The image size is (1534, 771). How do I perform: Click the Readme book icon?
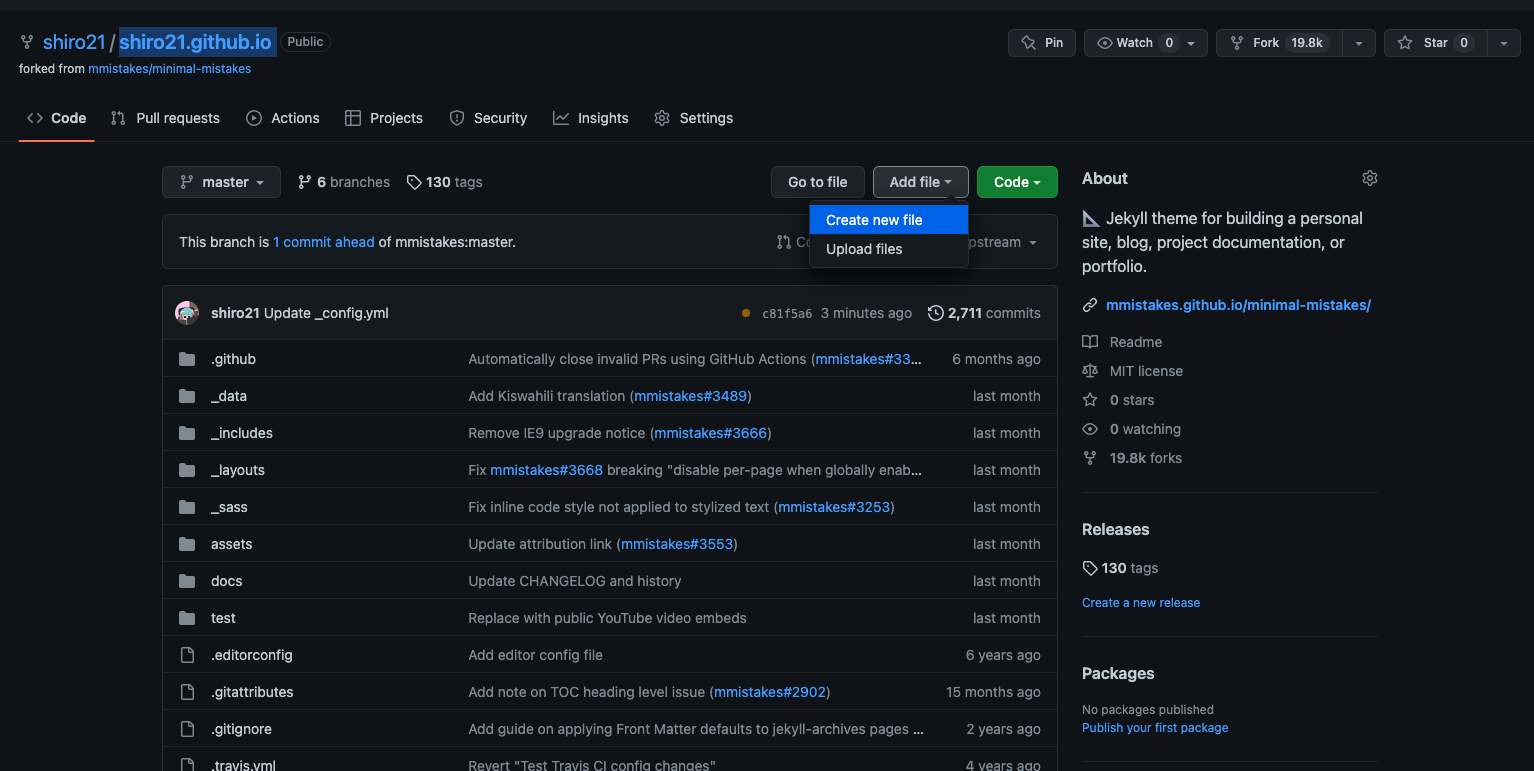(1090, 342)
